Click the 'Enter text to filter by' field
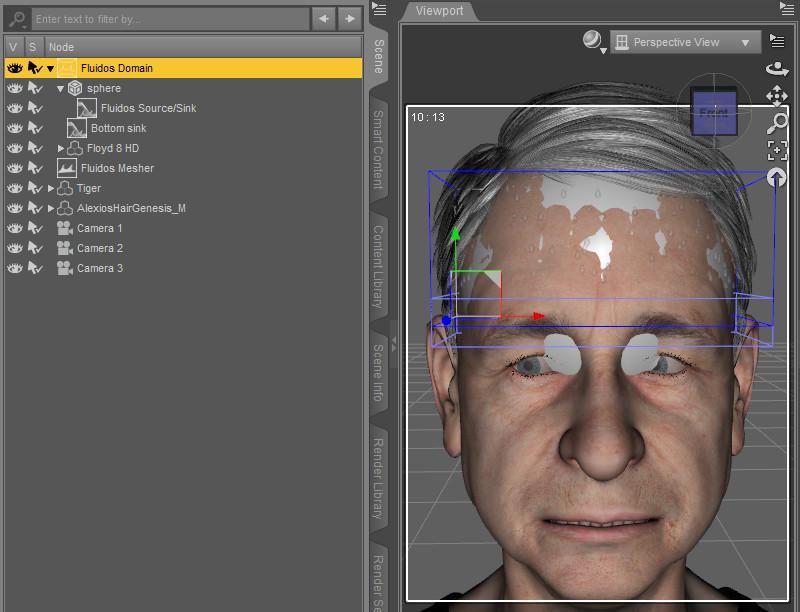This screenshot has height=612, width=800. [170, 19]
